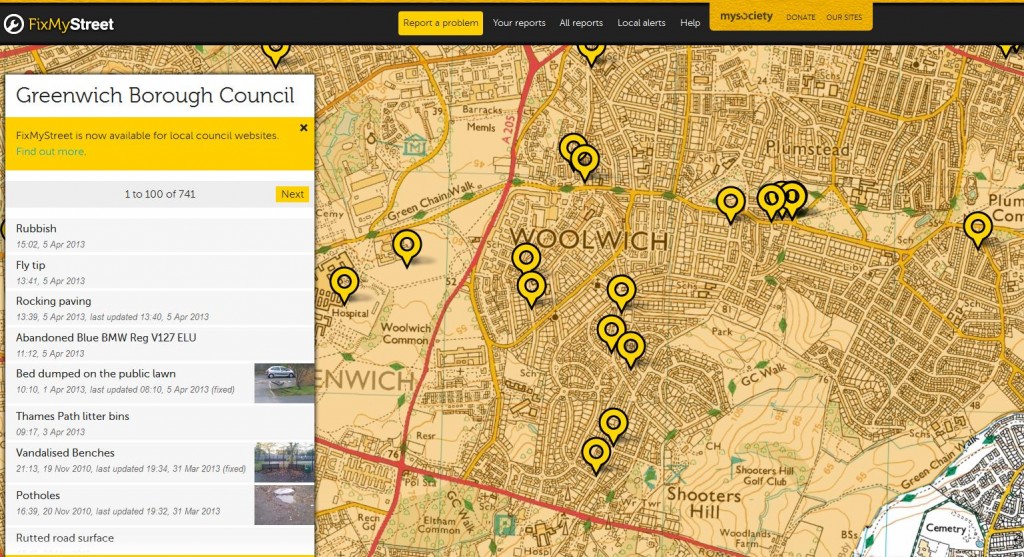This screenshot has width=1024, height=557.
Task: Click the mySociety logo link
Action: 746,16
